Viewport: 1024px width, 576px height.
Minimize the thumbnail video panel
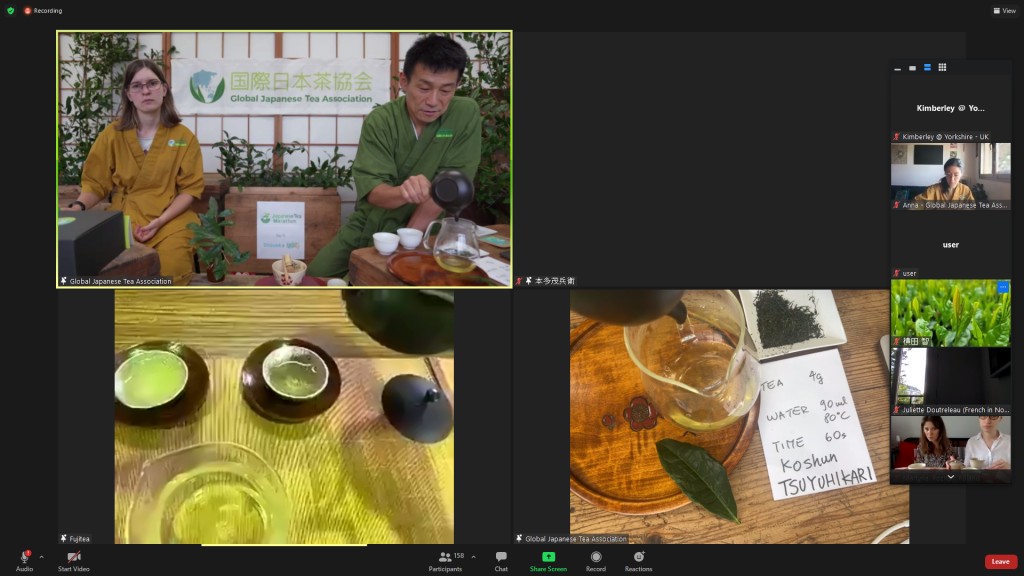[x=898, y=68]
